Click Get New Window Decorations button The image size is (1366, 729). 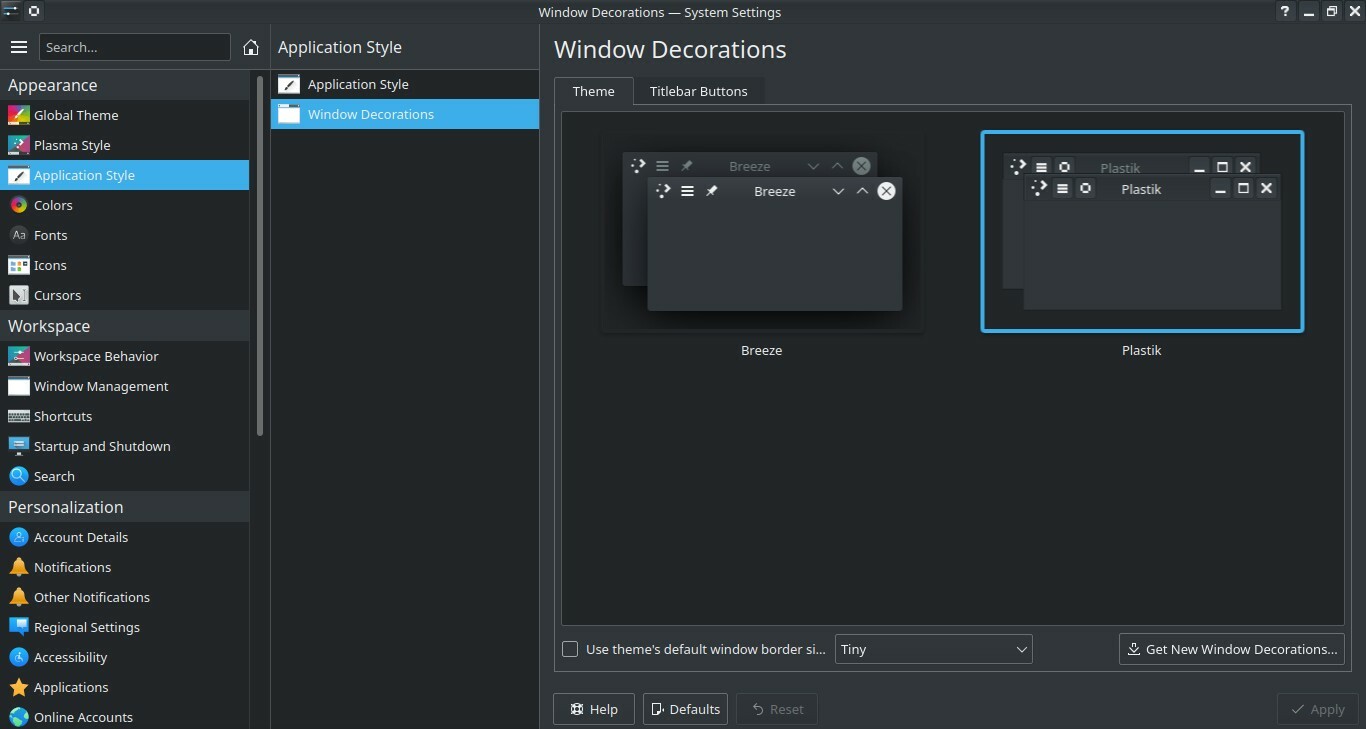(x=1231, y=649)
